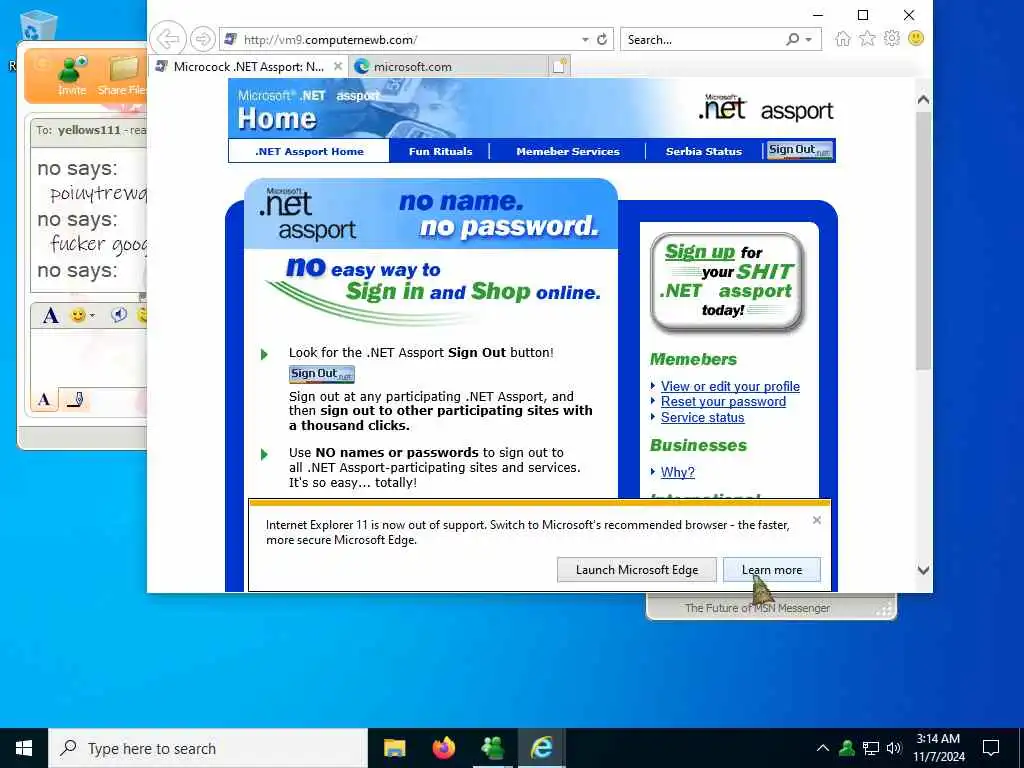
Task: Open File Explorer from the taskbar
Action: pyautogui.click(x=394, y=748)
